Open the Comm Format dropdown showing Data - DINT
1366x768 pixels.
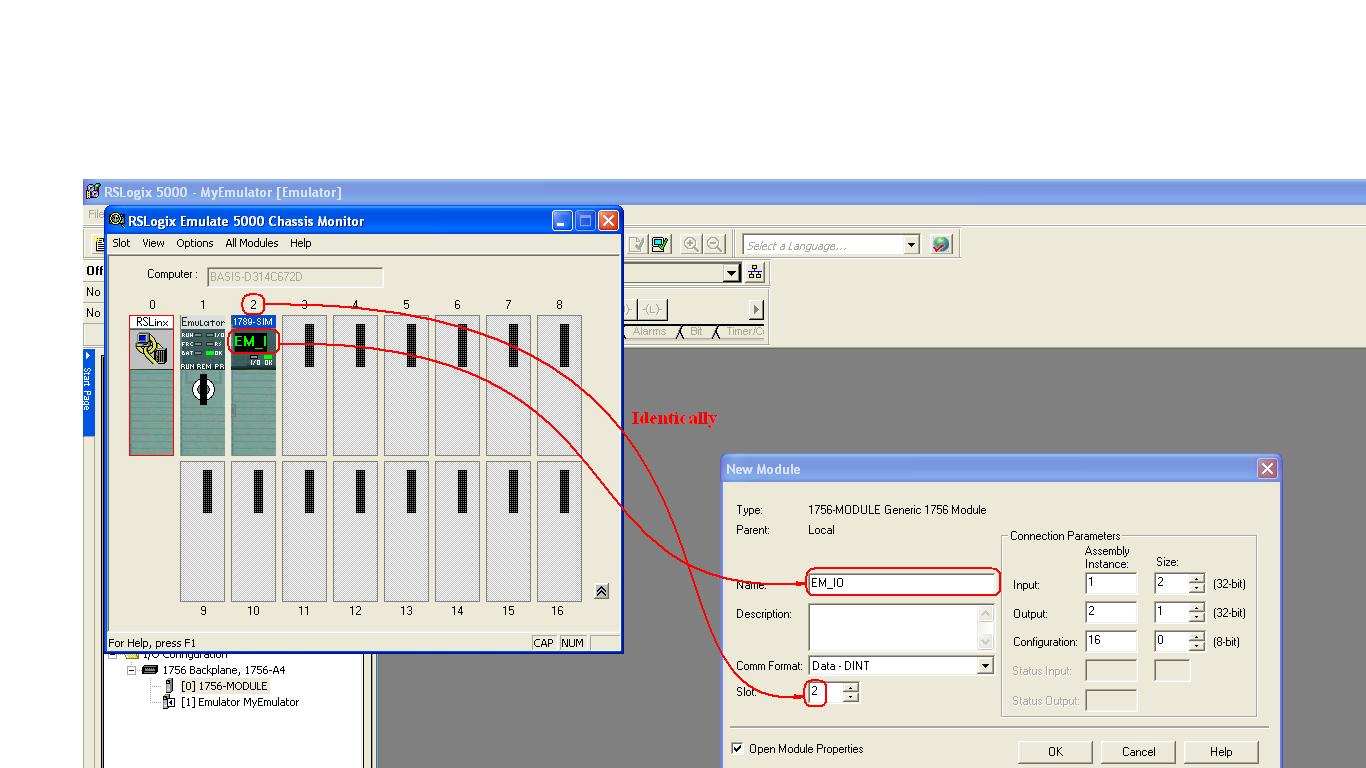point(985,665)
